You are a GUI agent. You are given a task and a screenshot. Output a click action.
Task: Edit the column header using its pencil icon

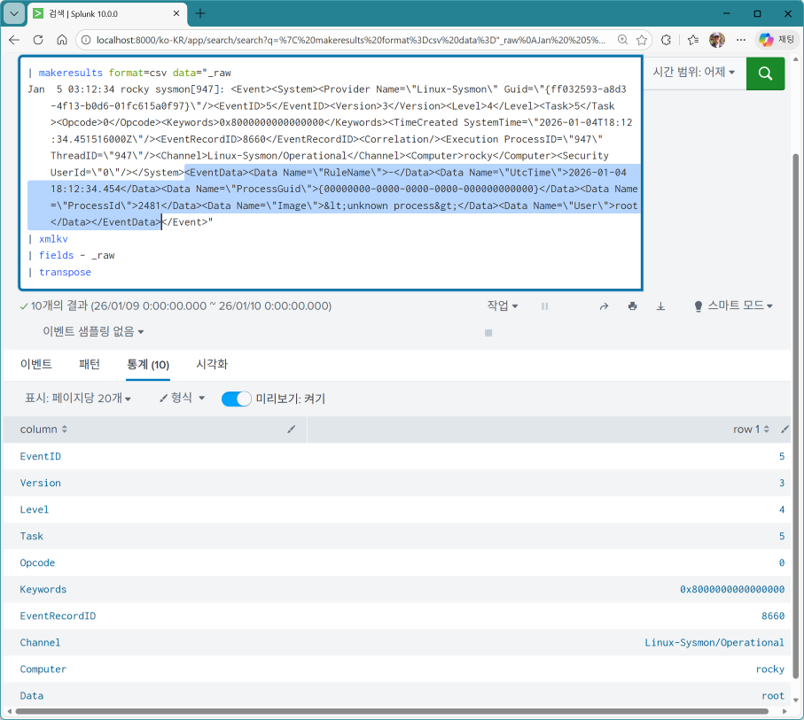(291, 429)
